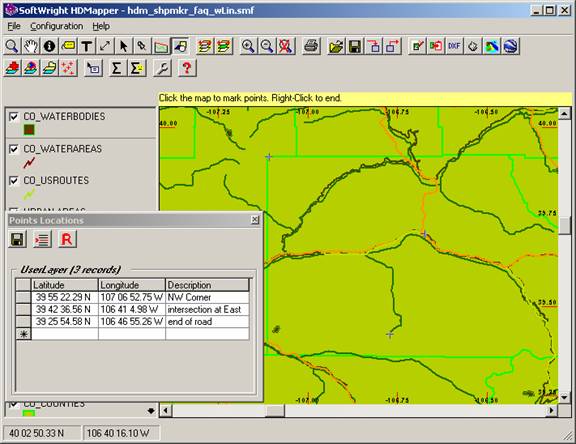Click the list indent icon in Points Locations

pos(42,239)
